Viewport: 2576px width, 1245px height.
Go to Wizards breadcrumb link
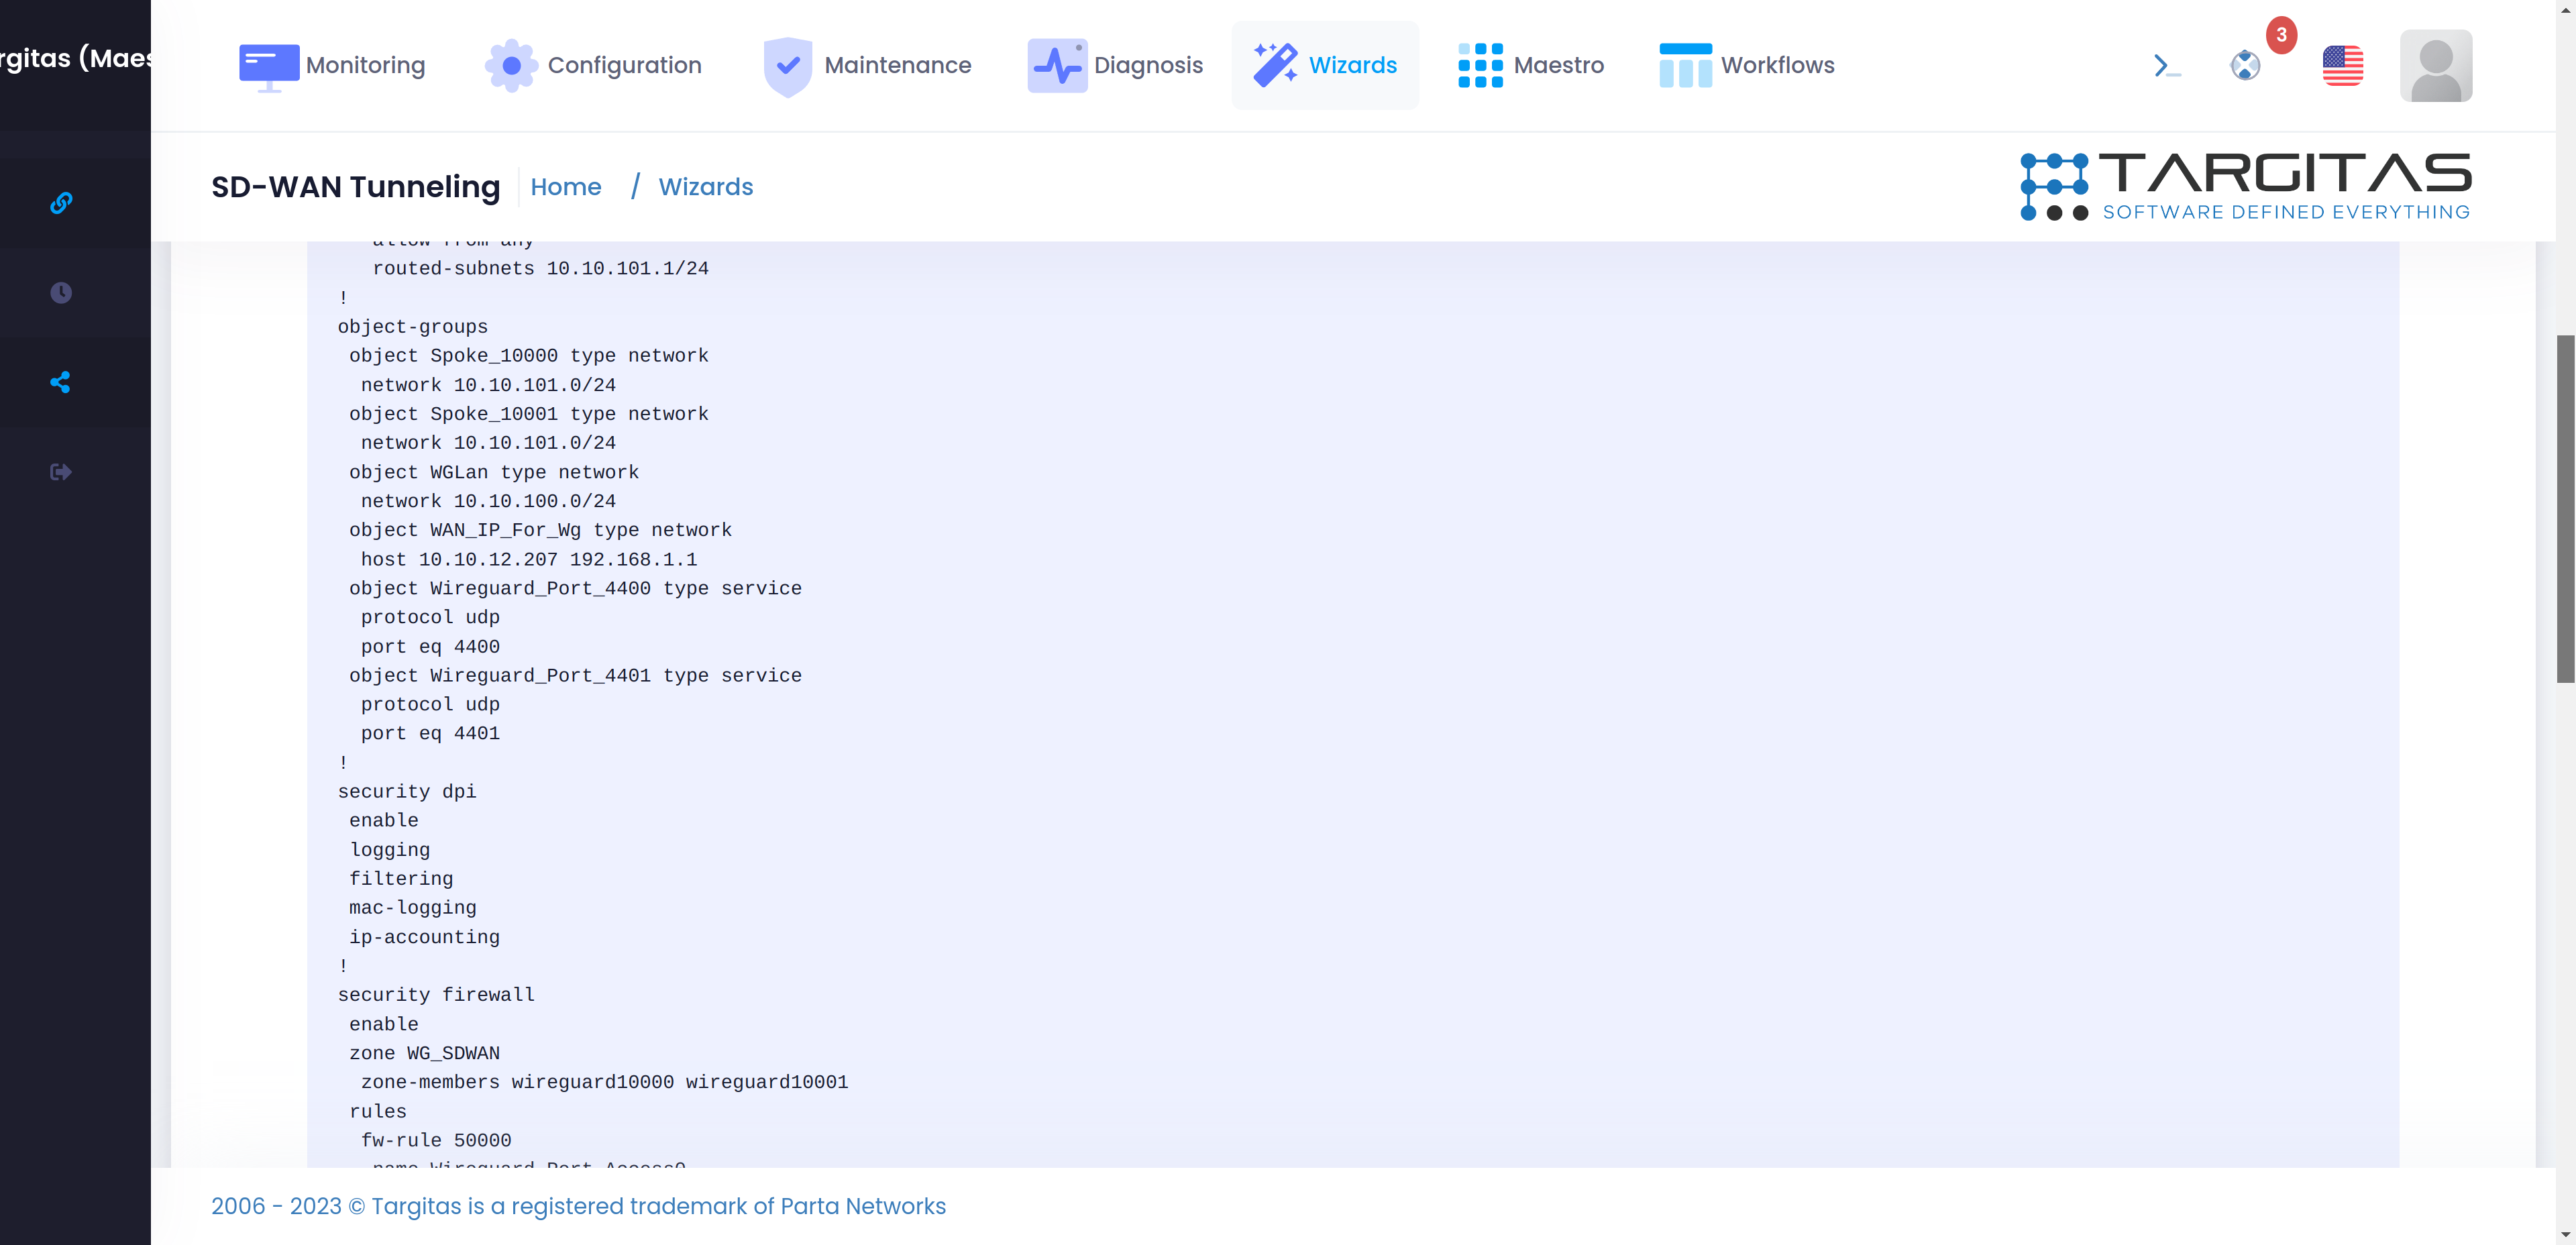[x=706, y=187]
